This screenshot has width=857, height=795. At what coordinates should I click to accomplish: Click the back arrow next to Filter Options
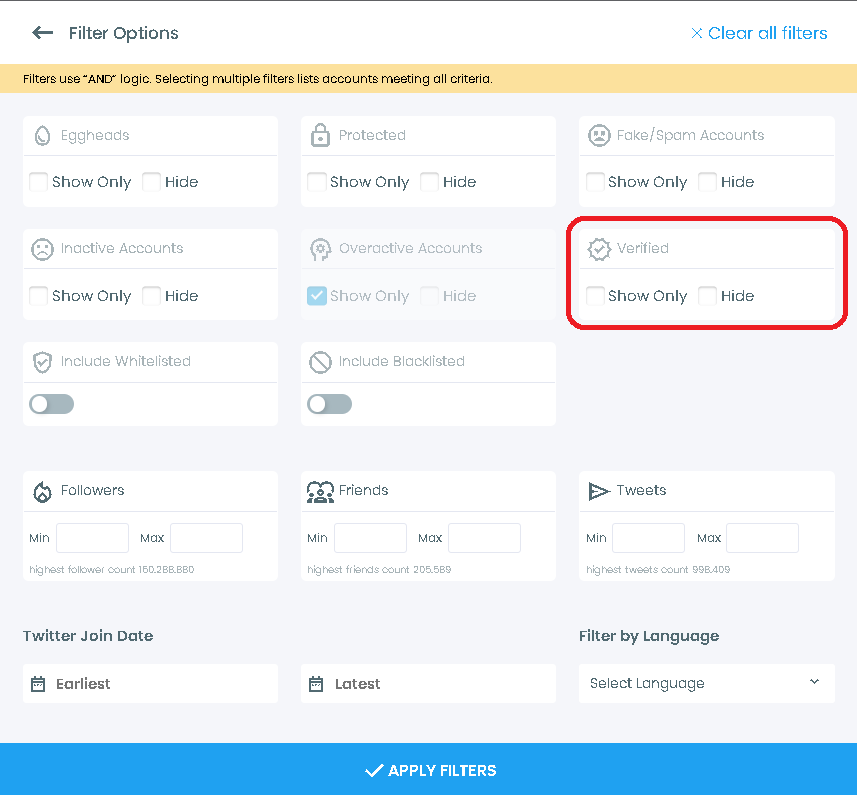[42, 32]
